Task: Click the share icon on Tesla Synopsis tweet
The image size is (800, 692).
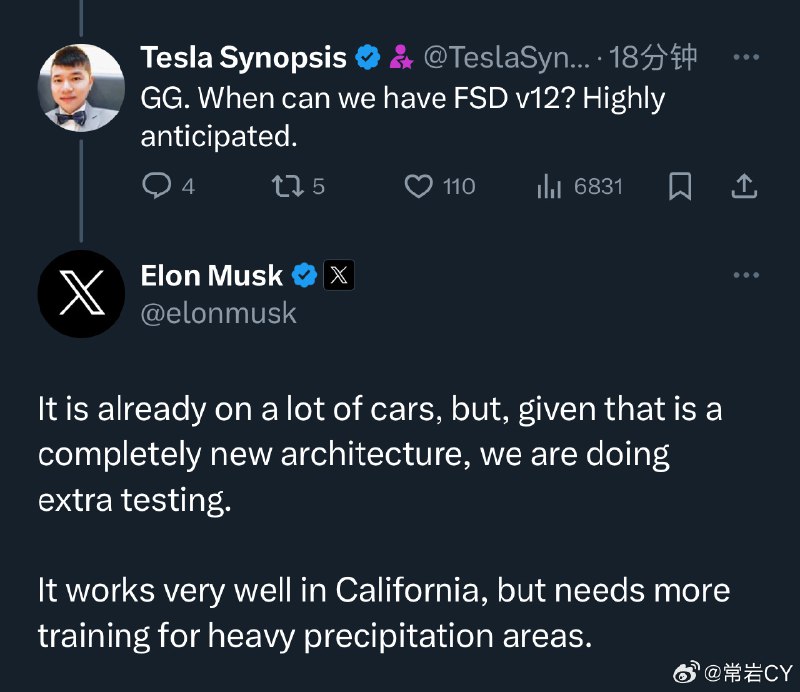Action: tap(744, 186)
